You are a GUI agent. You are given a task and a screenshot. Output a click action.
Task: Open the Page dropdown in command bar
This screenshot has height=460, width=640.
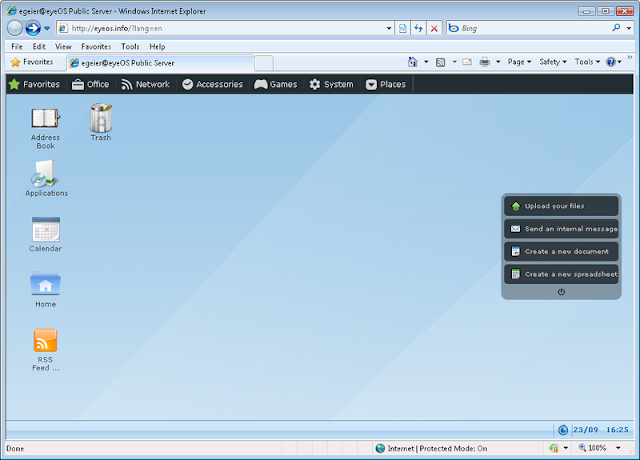[x=520, y=62]
